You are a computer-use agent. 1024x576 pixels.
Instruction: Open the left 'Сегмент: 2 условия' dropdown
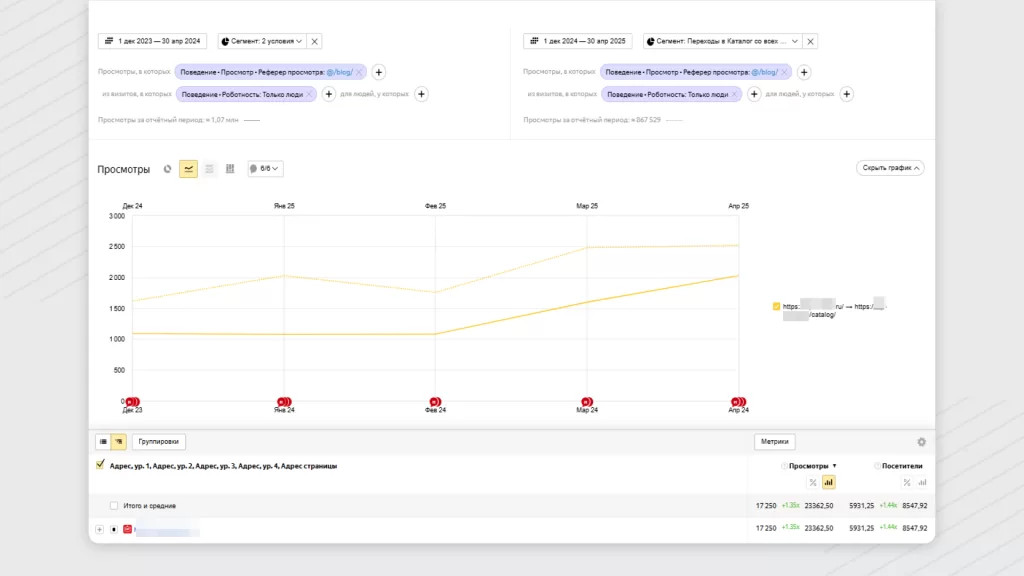[x=262, y=41]
